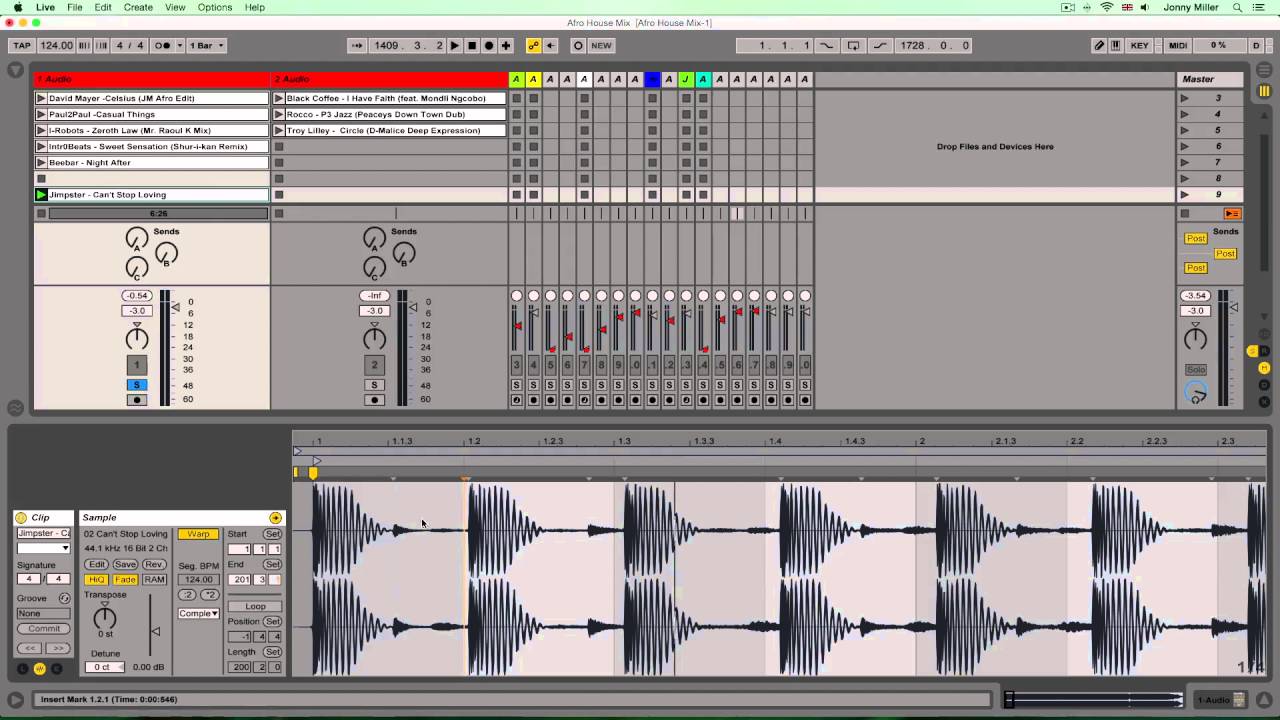Click the Master Solo cue button
The height and width of the screenshot is (720, 1280).
(1195, 370)
